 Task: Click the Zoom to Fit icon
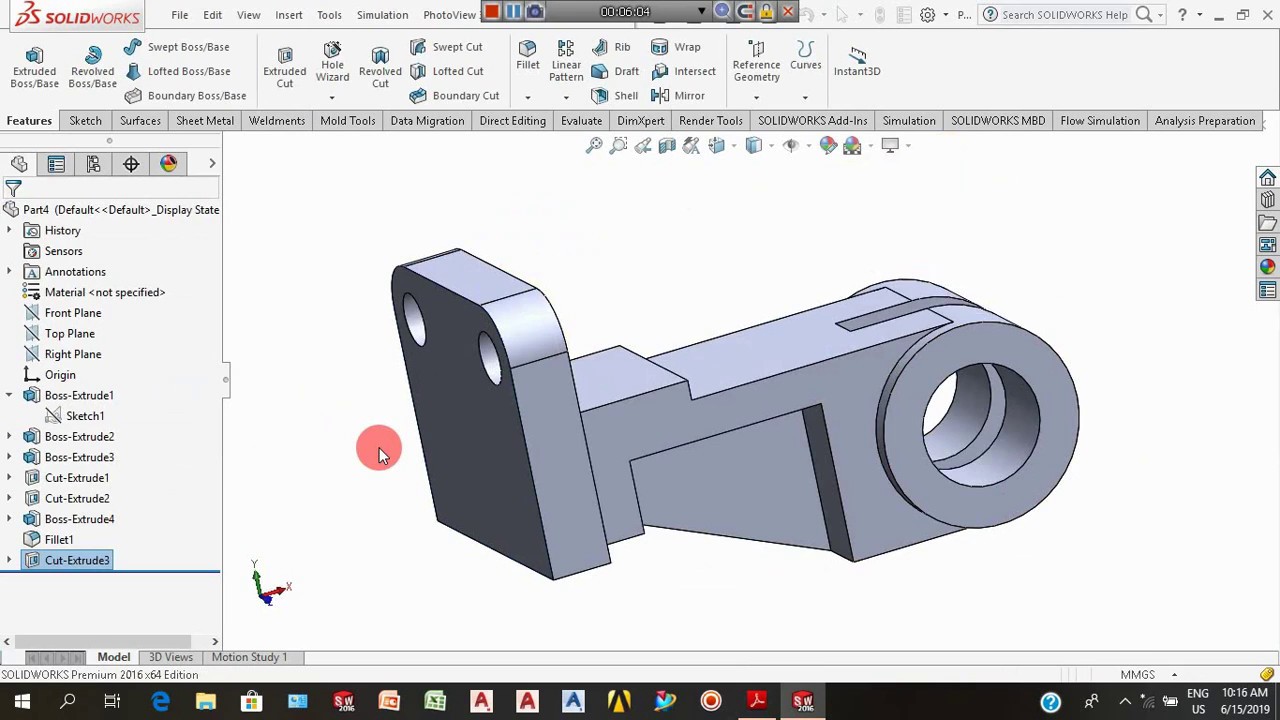[594, 146]
